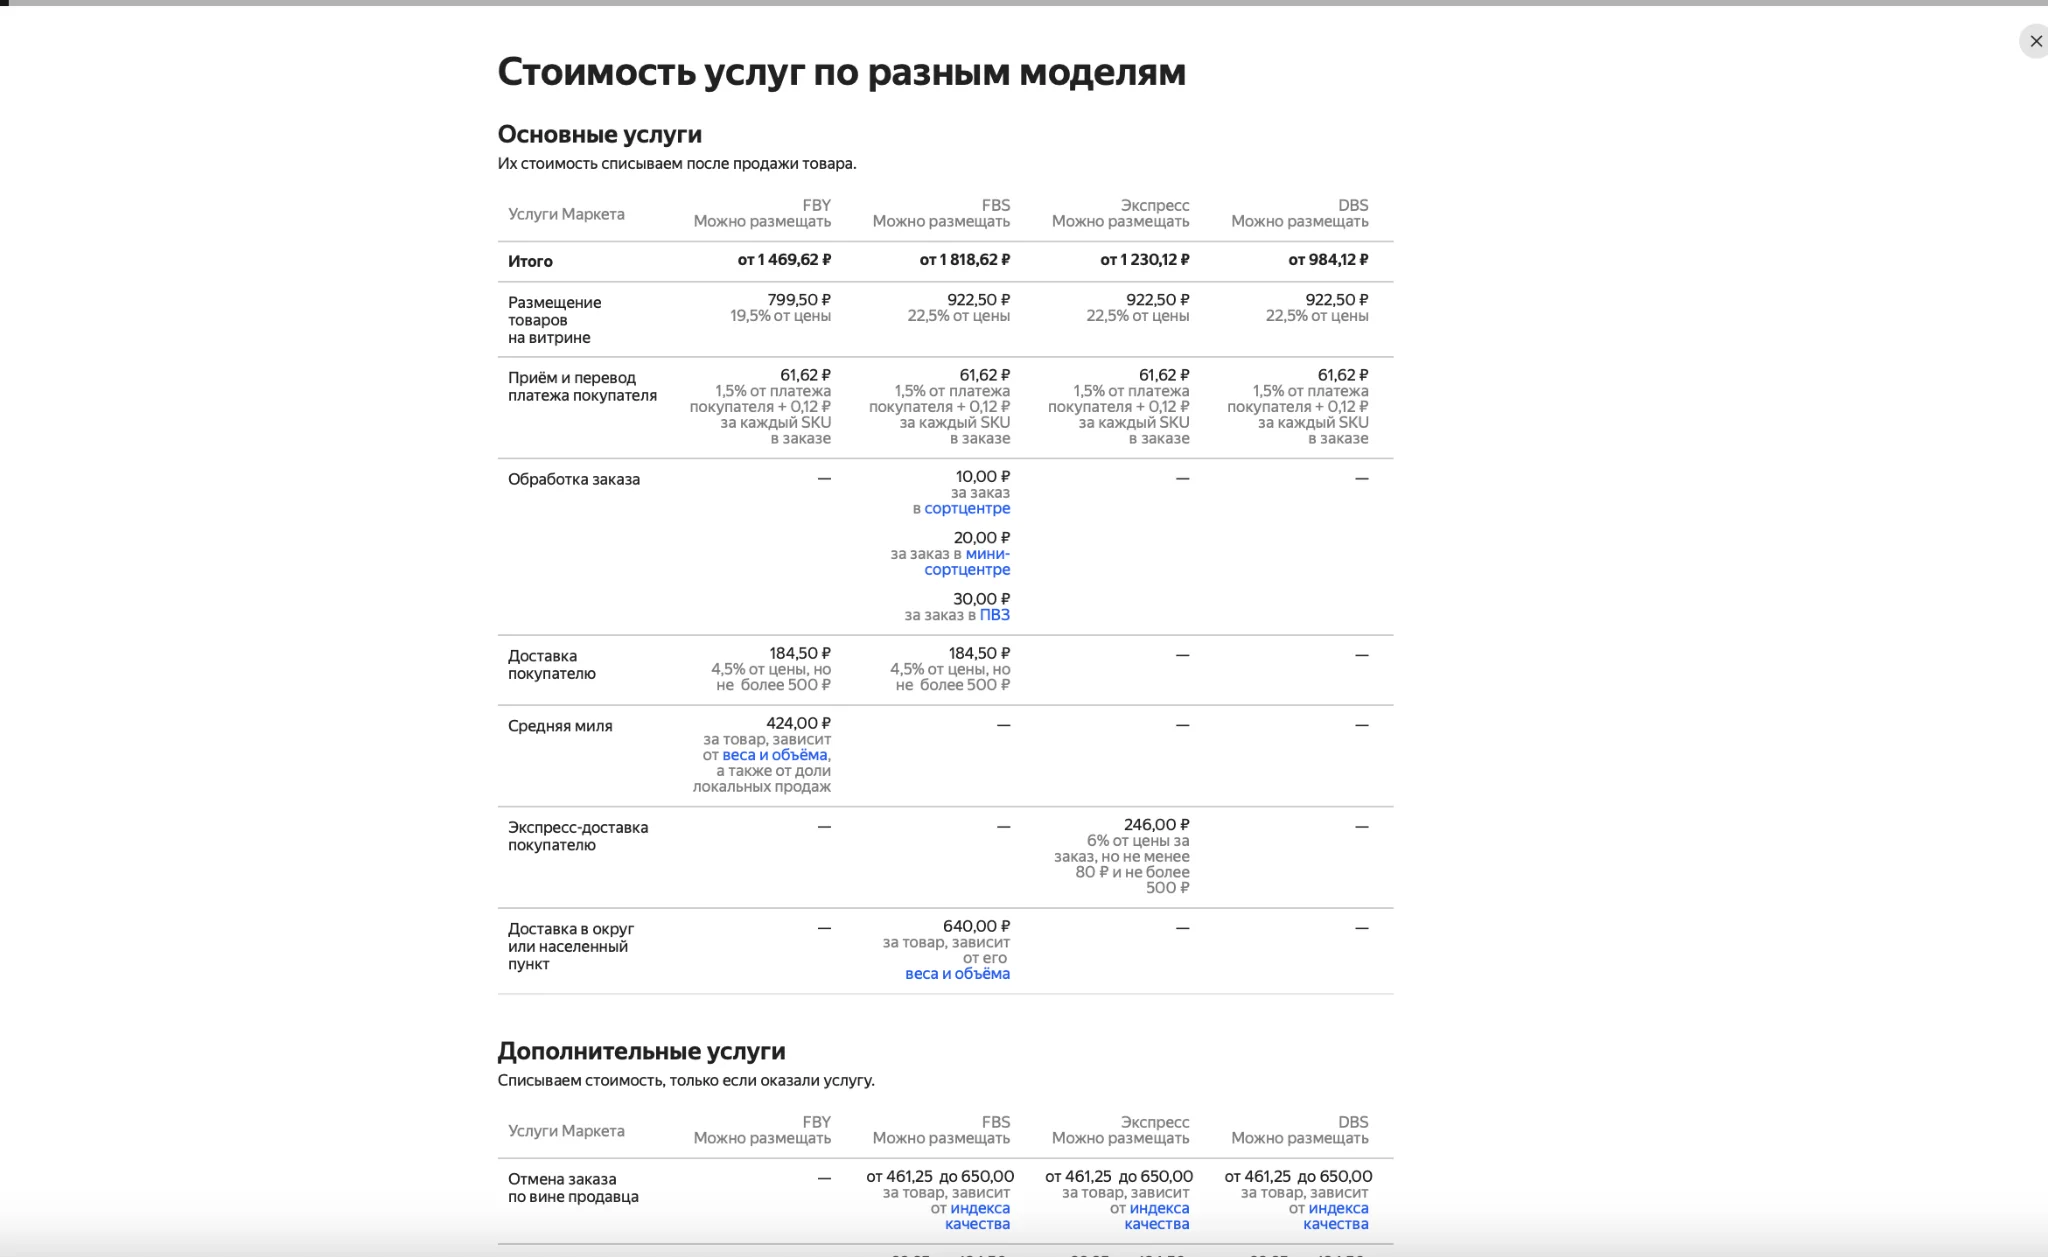Viewport: 2048px width, 1257px height.
Task: Click the "Итого" row label
Action: tap(531, 261)
